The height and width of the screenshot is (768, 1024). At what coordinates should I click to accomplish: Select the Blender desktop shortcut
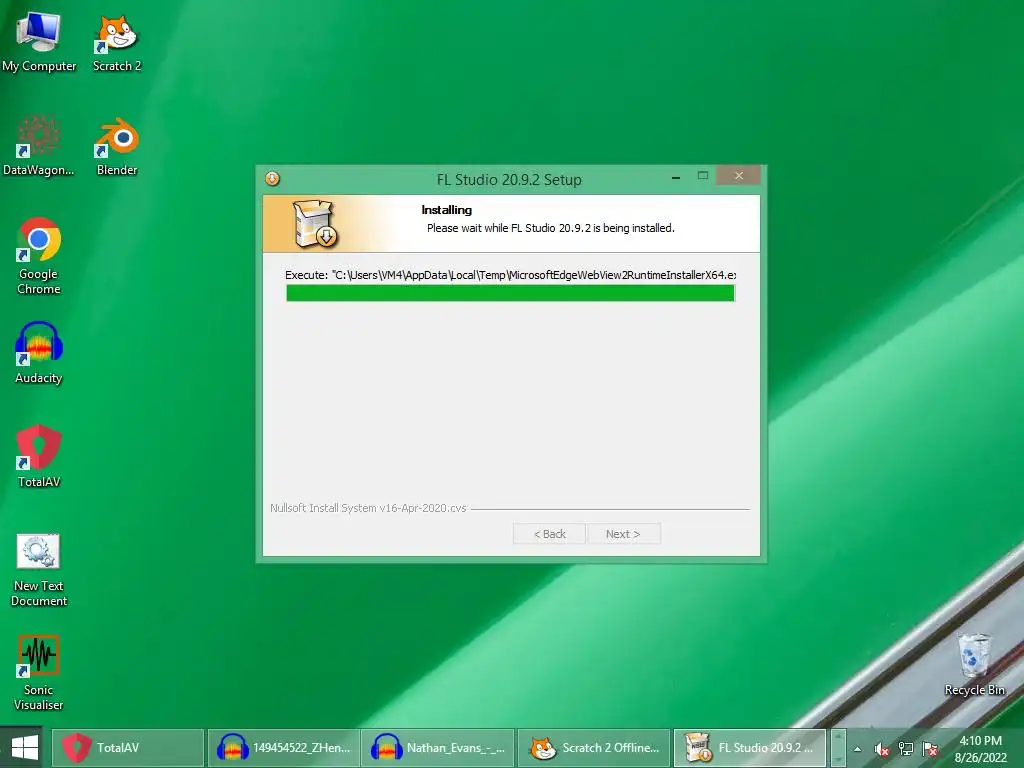117,146
